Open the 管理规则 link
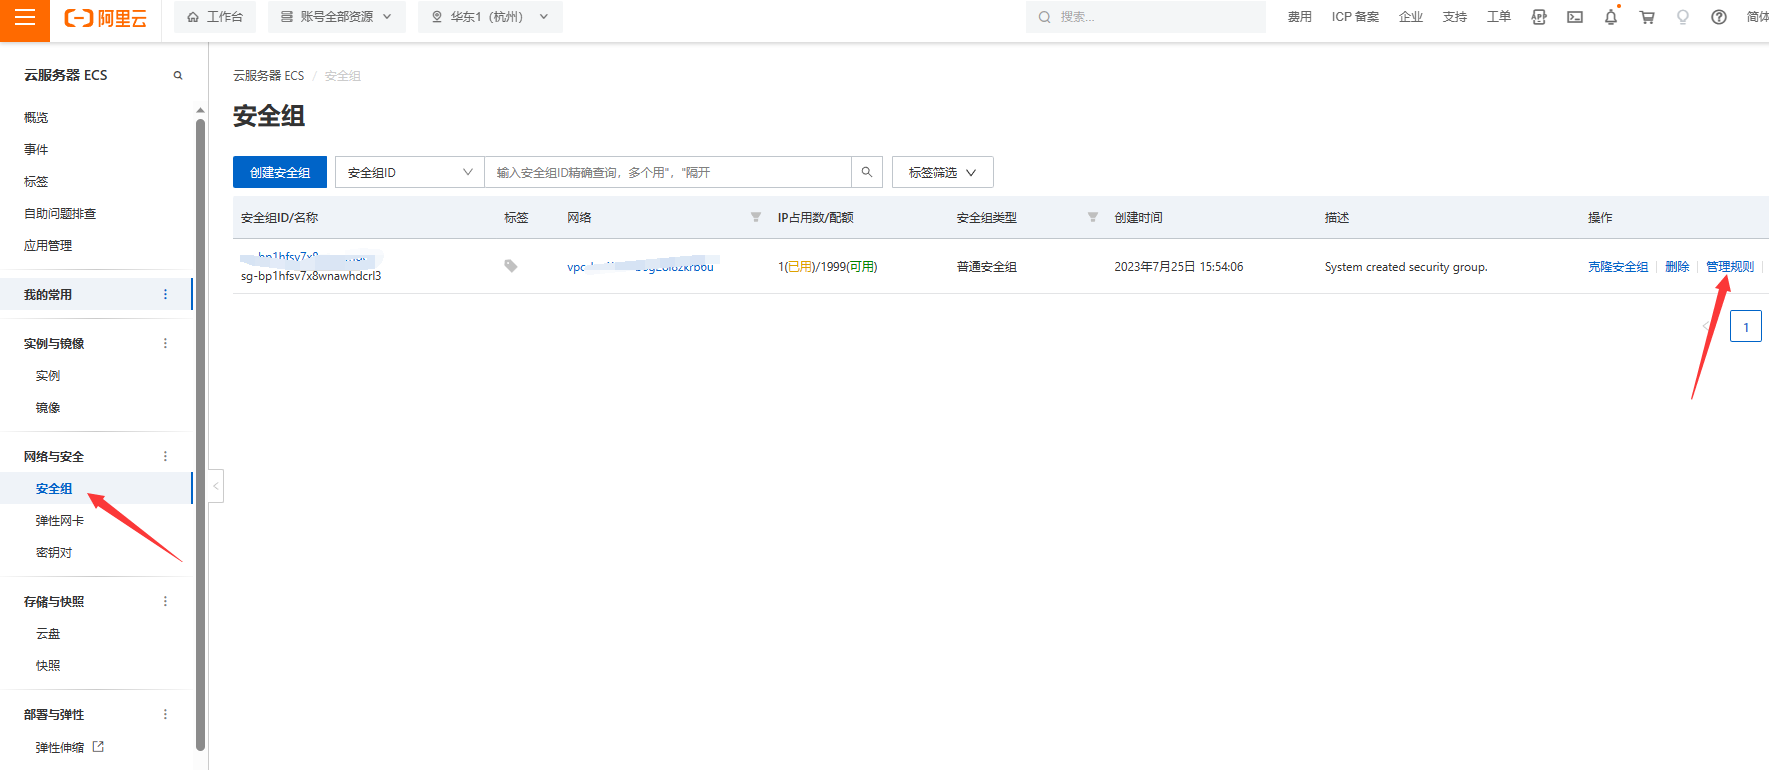The height and width of the screenshot is (770, 1769). pos(1729,267)
